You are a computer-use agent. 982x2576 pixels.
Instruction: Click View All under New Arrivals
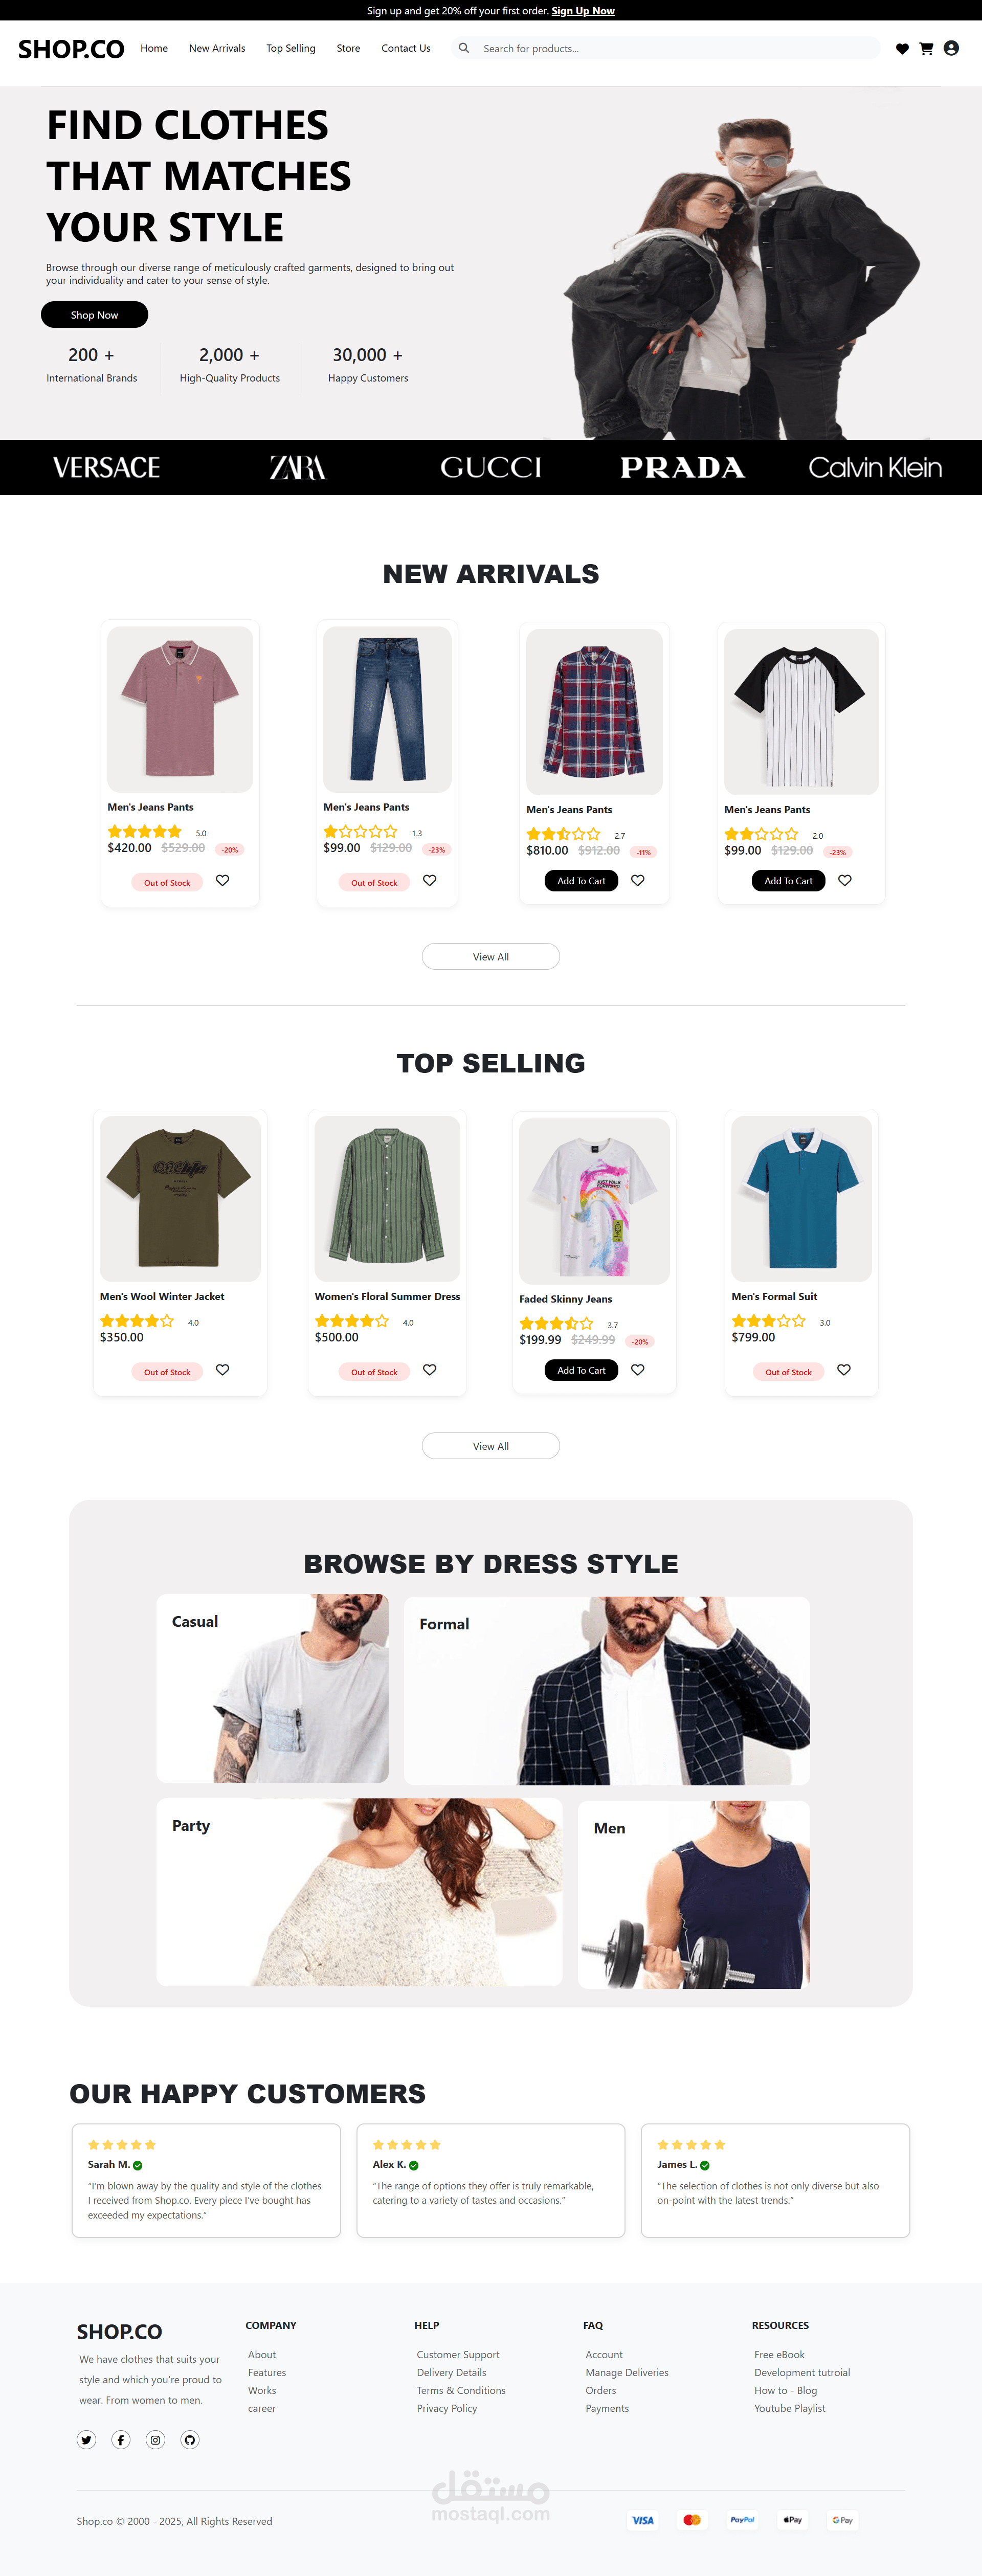[491, 957]
